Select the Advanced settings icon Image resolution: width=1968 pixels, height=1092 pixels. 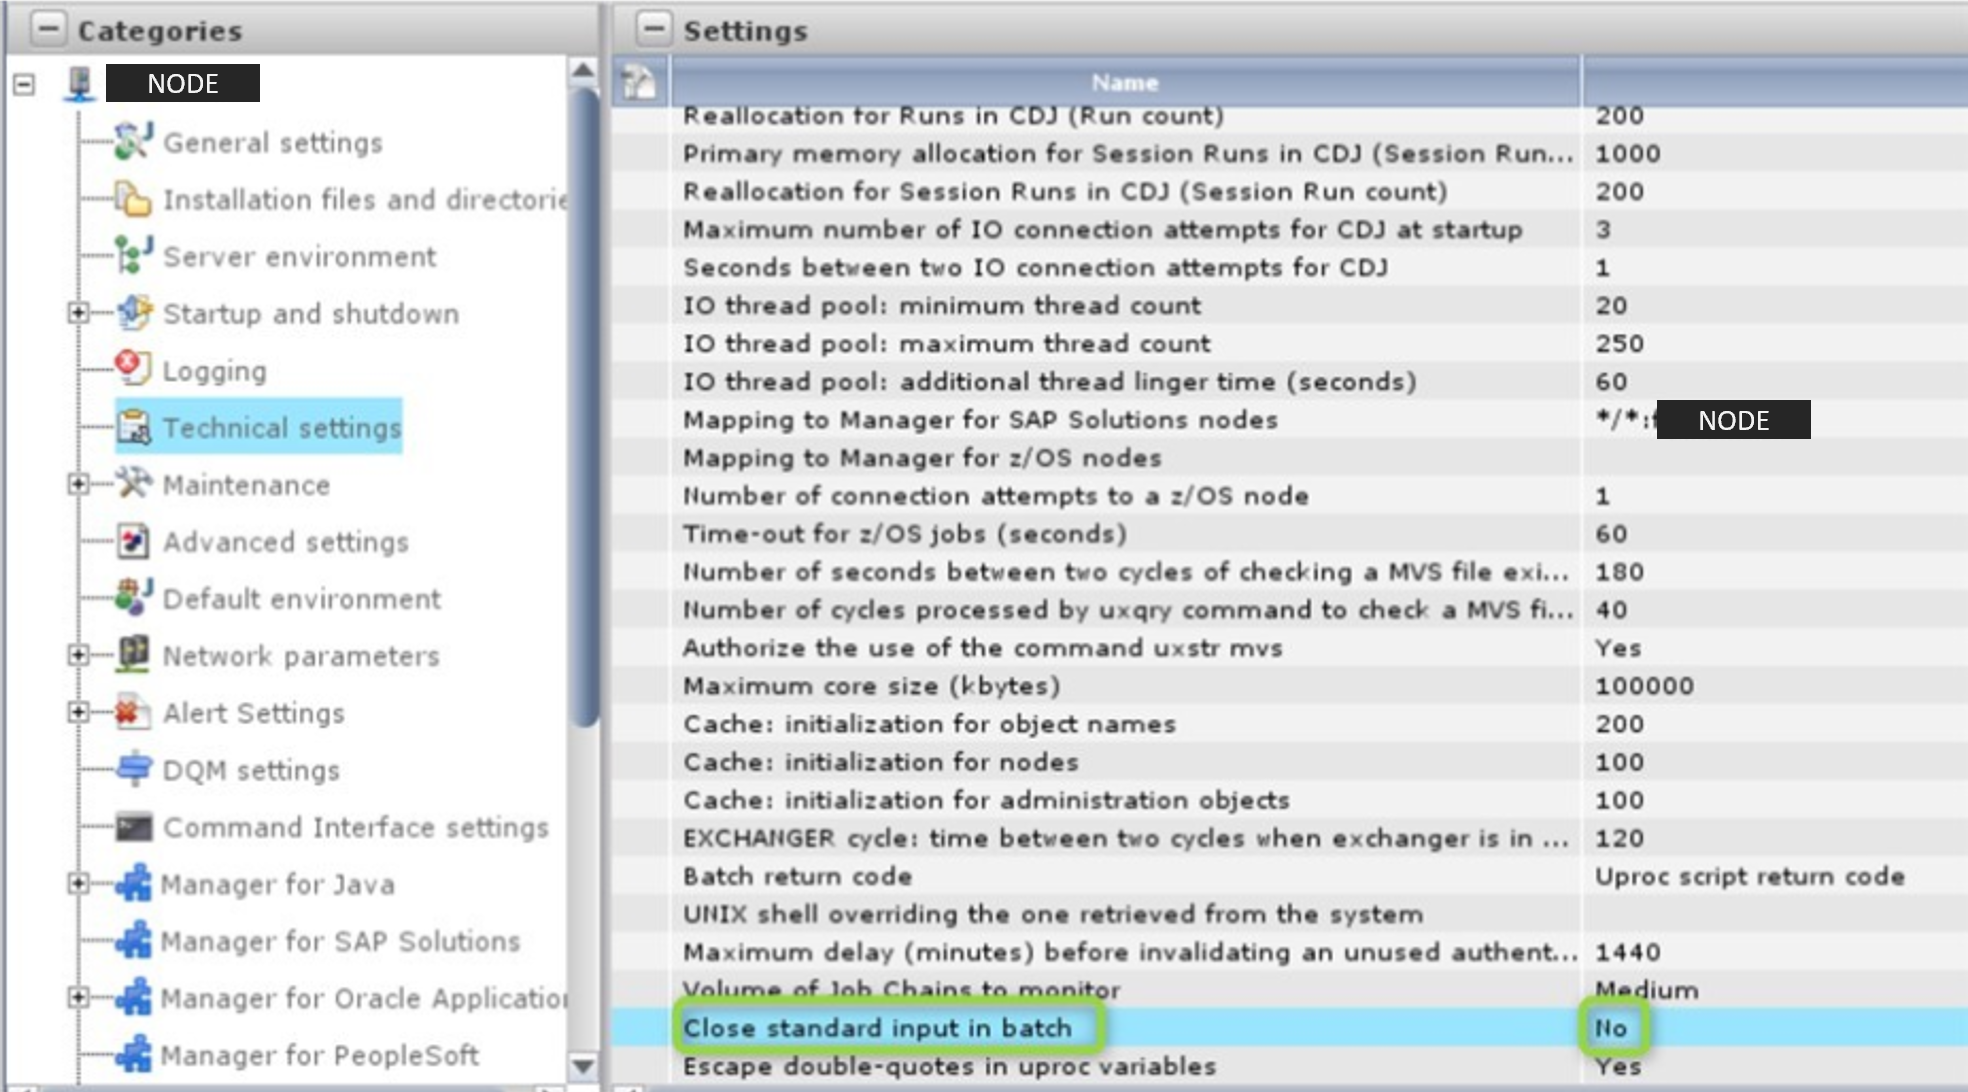click(x=132, y=541)
